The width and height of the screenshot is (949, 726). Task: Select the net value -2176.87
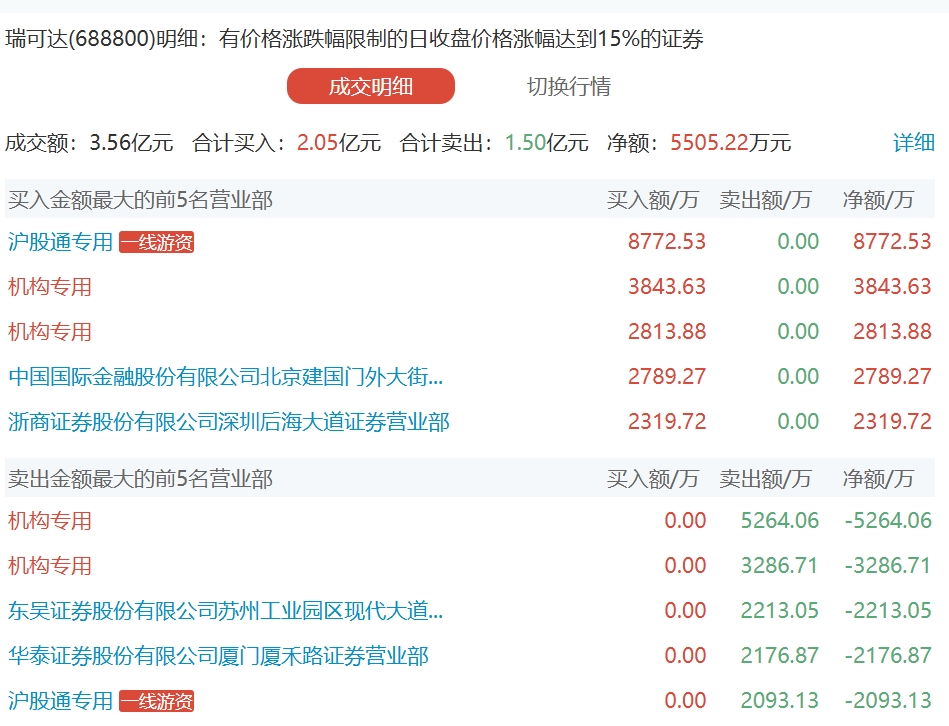(x=888, y=655)
